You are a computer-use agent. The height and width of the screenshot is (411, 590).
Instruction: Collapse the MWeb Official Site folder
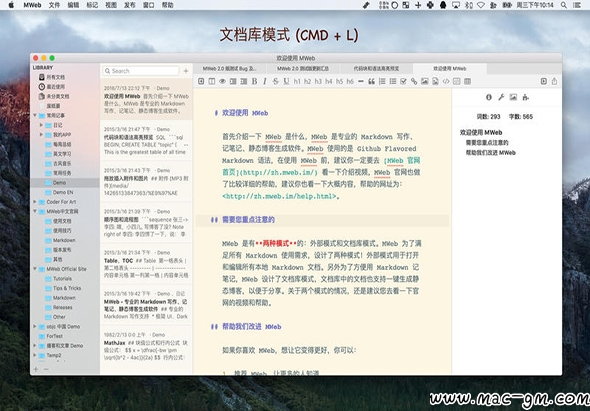click(x=35, y=269)
